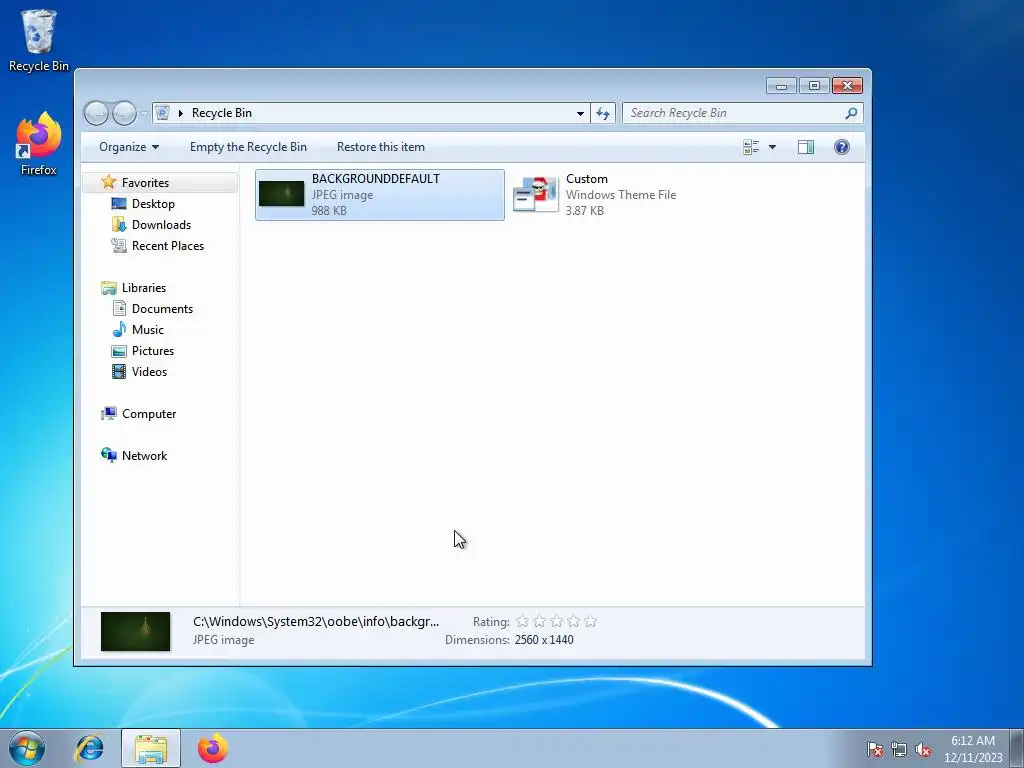Image resolution: width=1024 pixels, height=768 pixels.
Task: Select the Libraries node
Action: coord(144,287)
